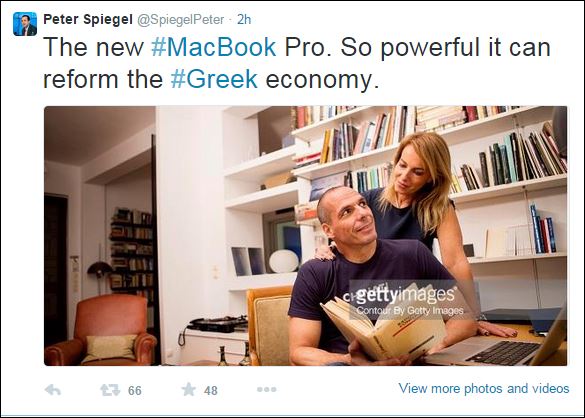Click the reply arrow icon

[x=53, y=390]
